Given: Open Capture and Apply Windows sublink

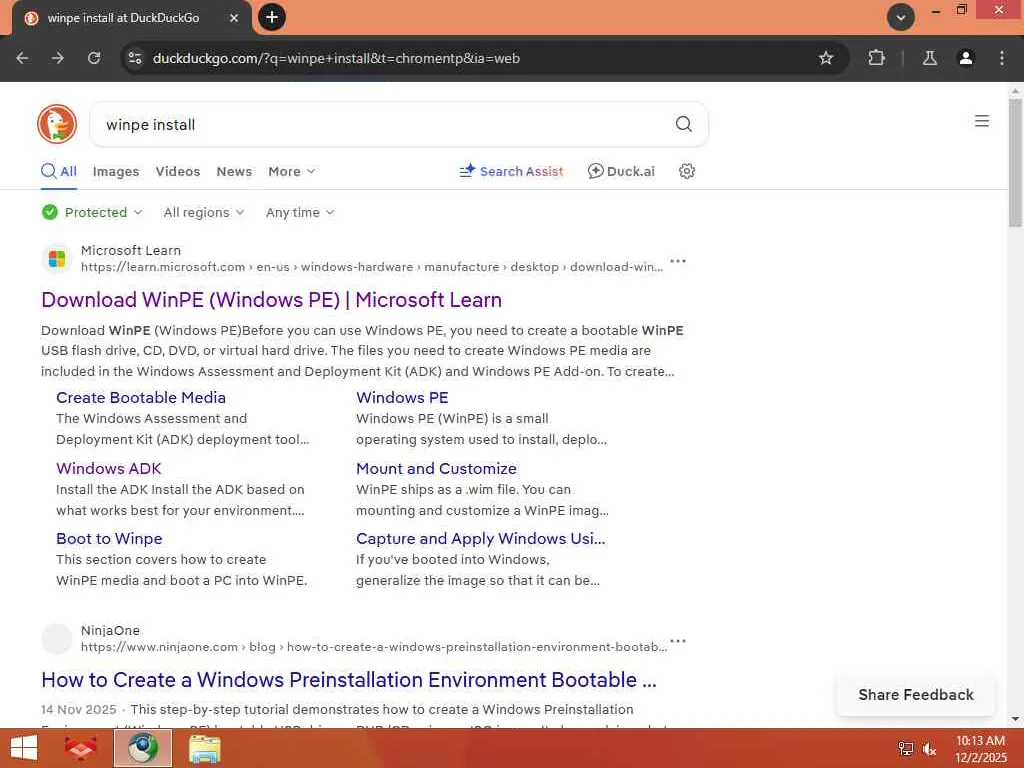Looking at the screenshot, I should [x=481, y=538].
